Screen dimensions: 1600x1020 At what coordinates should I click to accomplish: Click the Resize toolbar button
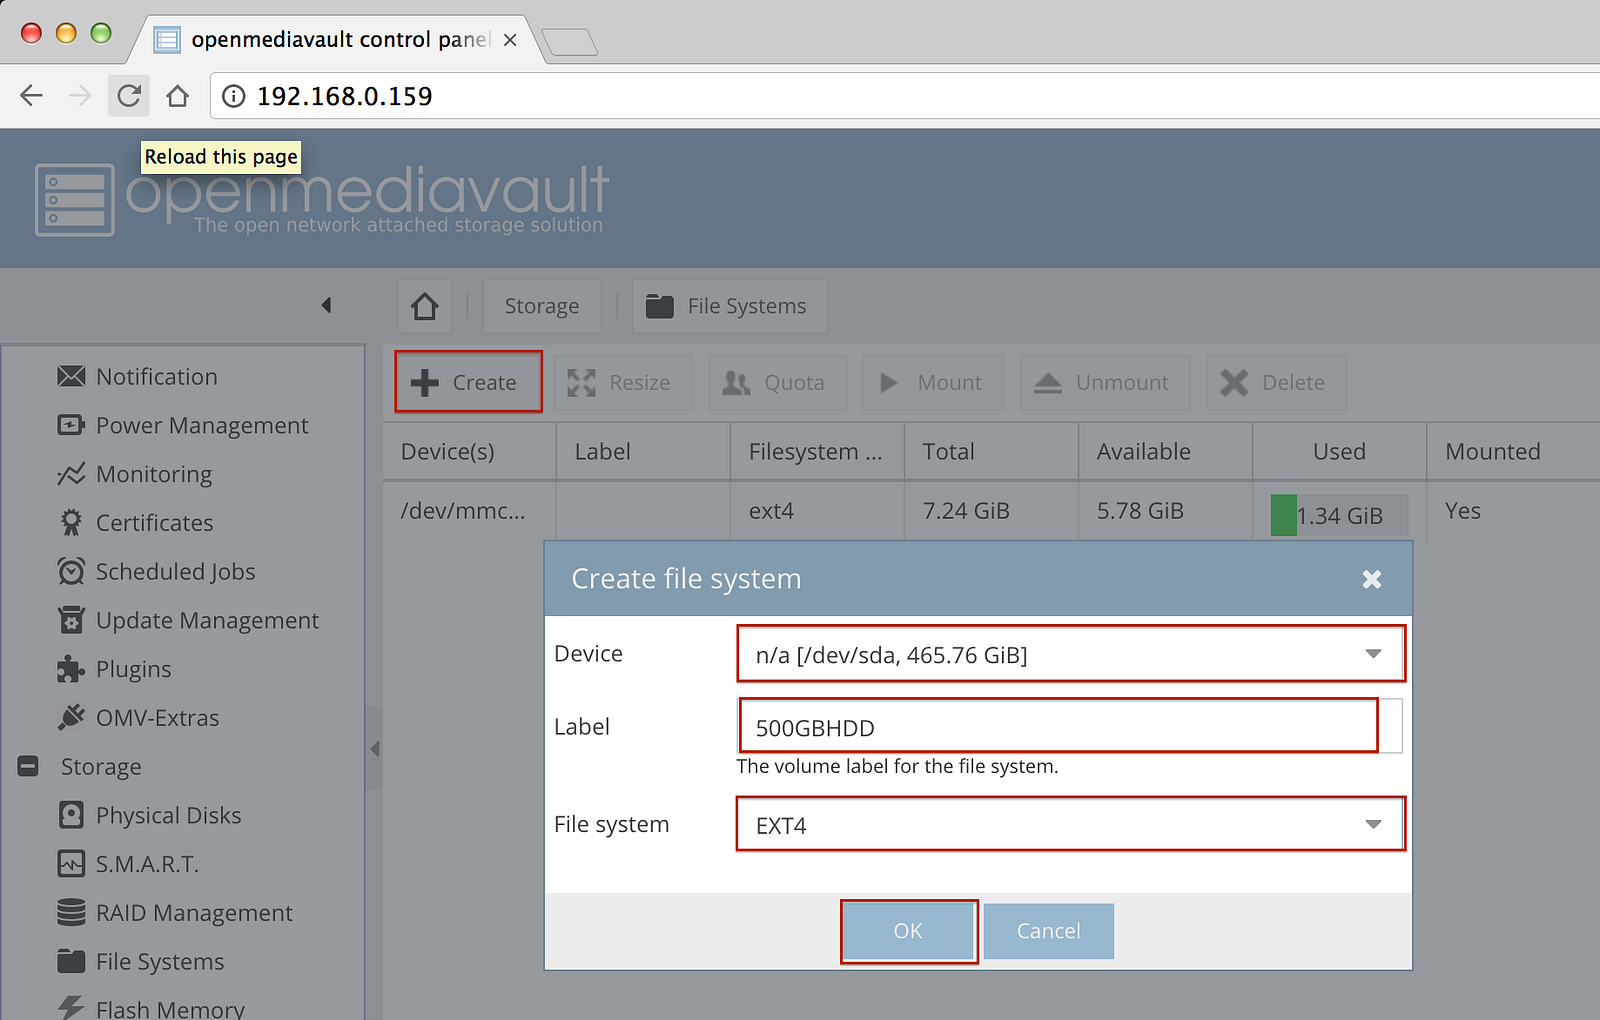[622, 383]
